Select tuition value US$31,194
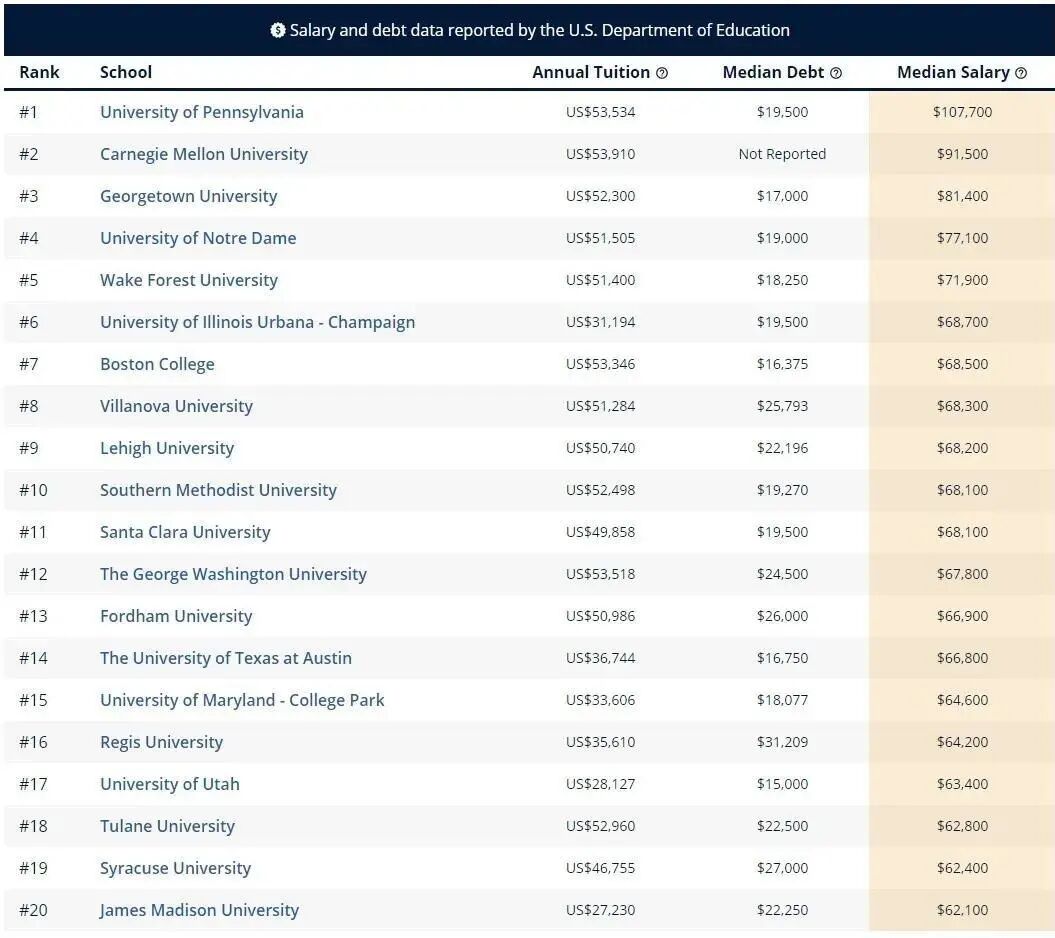The image size is (1055, 938). coord(600,322)
